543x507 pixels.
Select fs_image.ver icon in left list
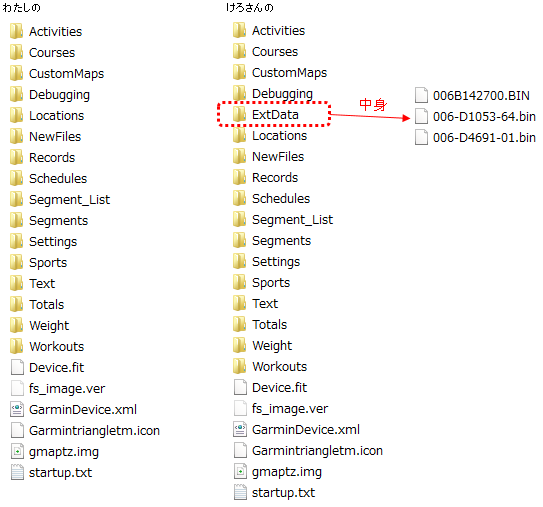tap(17, 389)
